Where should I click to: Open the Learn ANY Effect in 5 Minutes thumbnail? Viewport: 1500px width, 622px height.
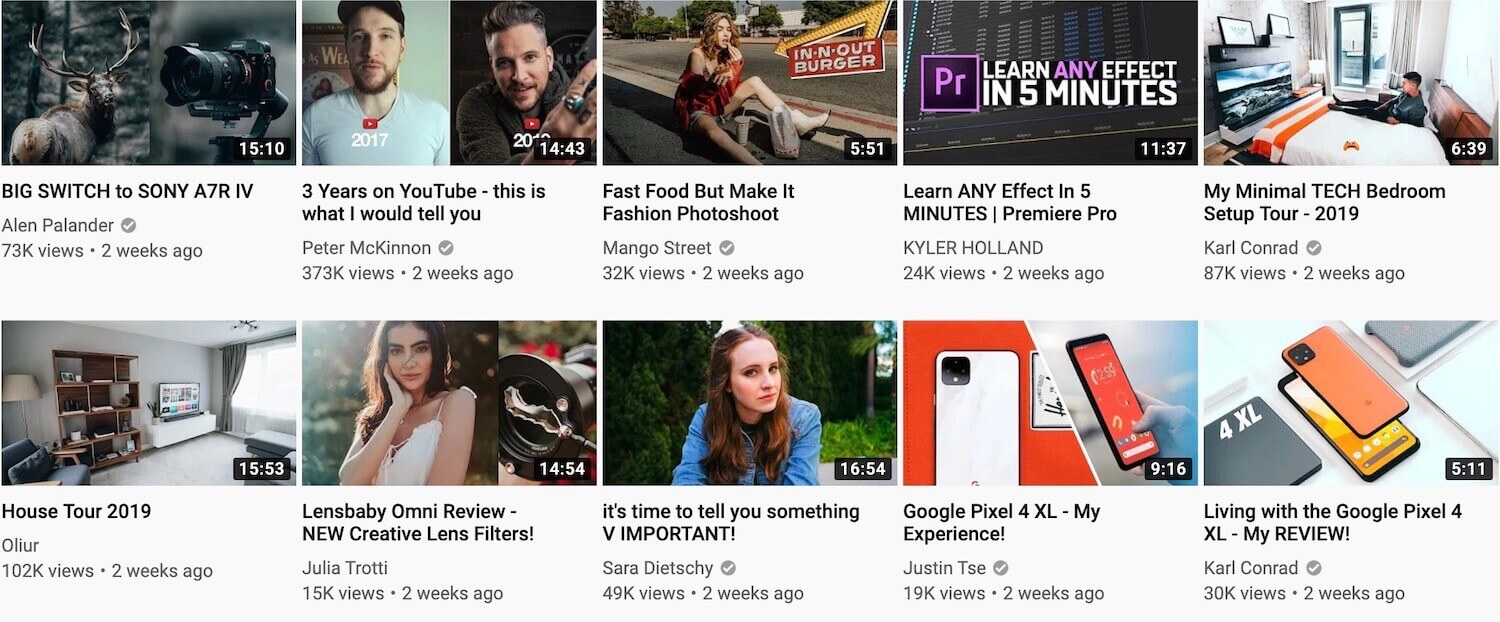tap(1050, 82)
